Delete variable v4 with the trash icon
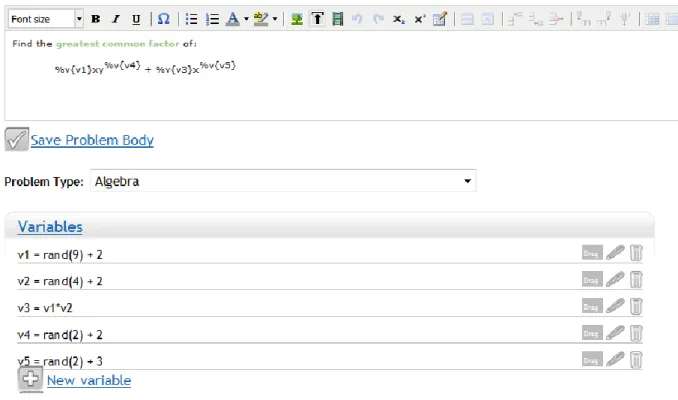Image resolution: width=678 pixels, height=400 pixels. coord(636,333)
